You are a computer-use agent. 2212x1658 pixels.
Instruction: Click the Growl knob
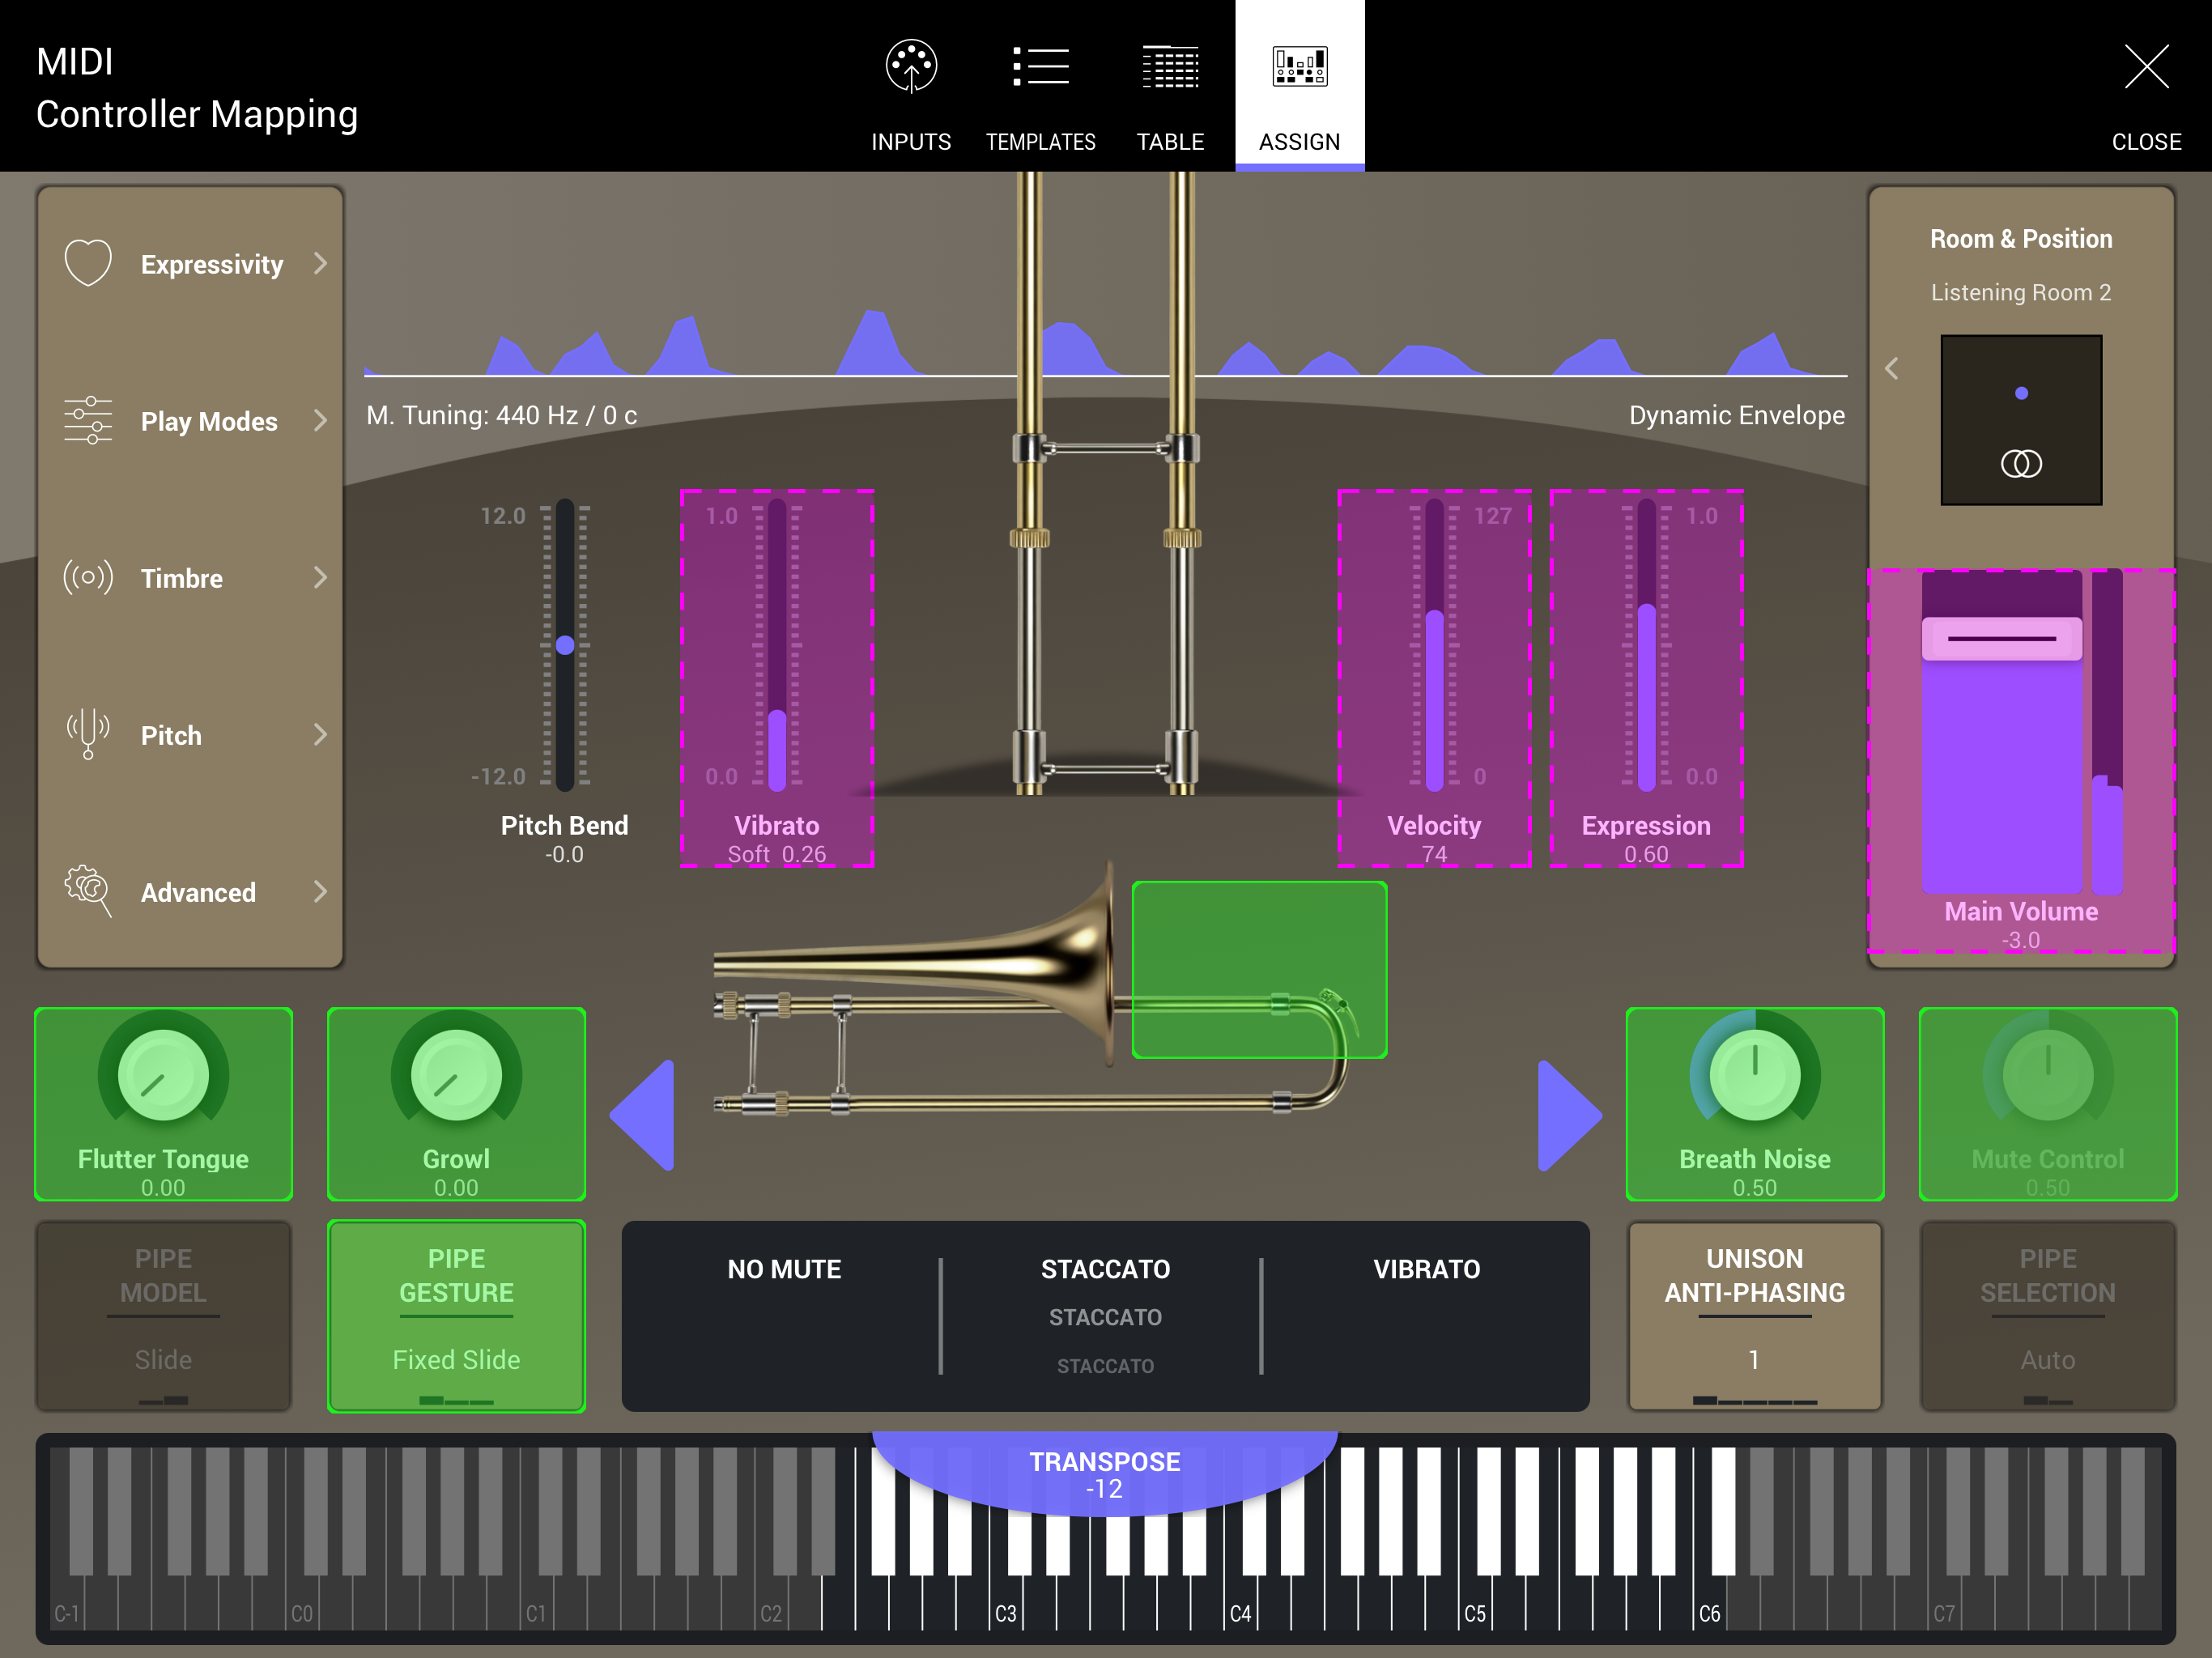coord(456,1075)
